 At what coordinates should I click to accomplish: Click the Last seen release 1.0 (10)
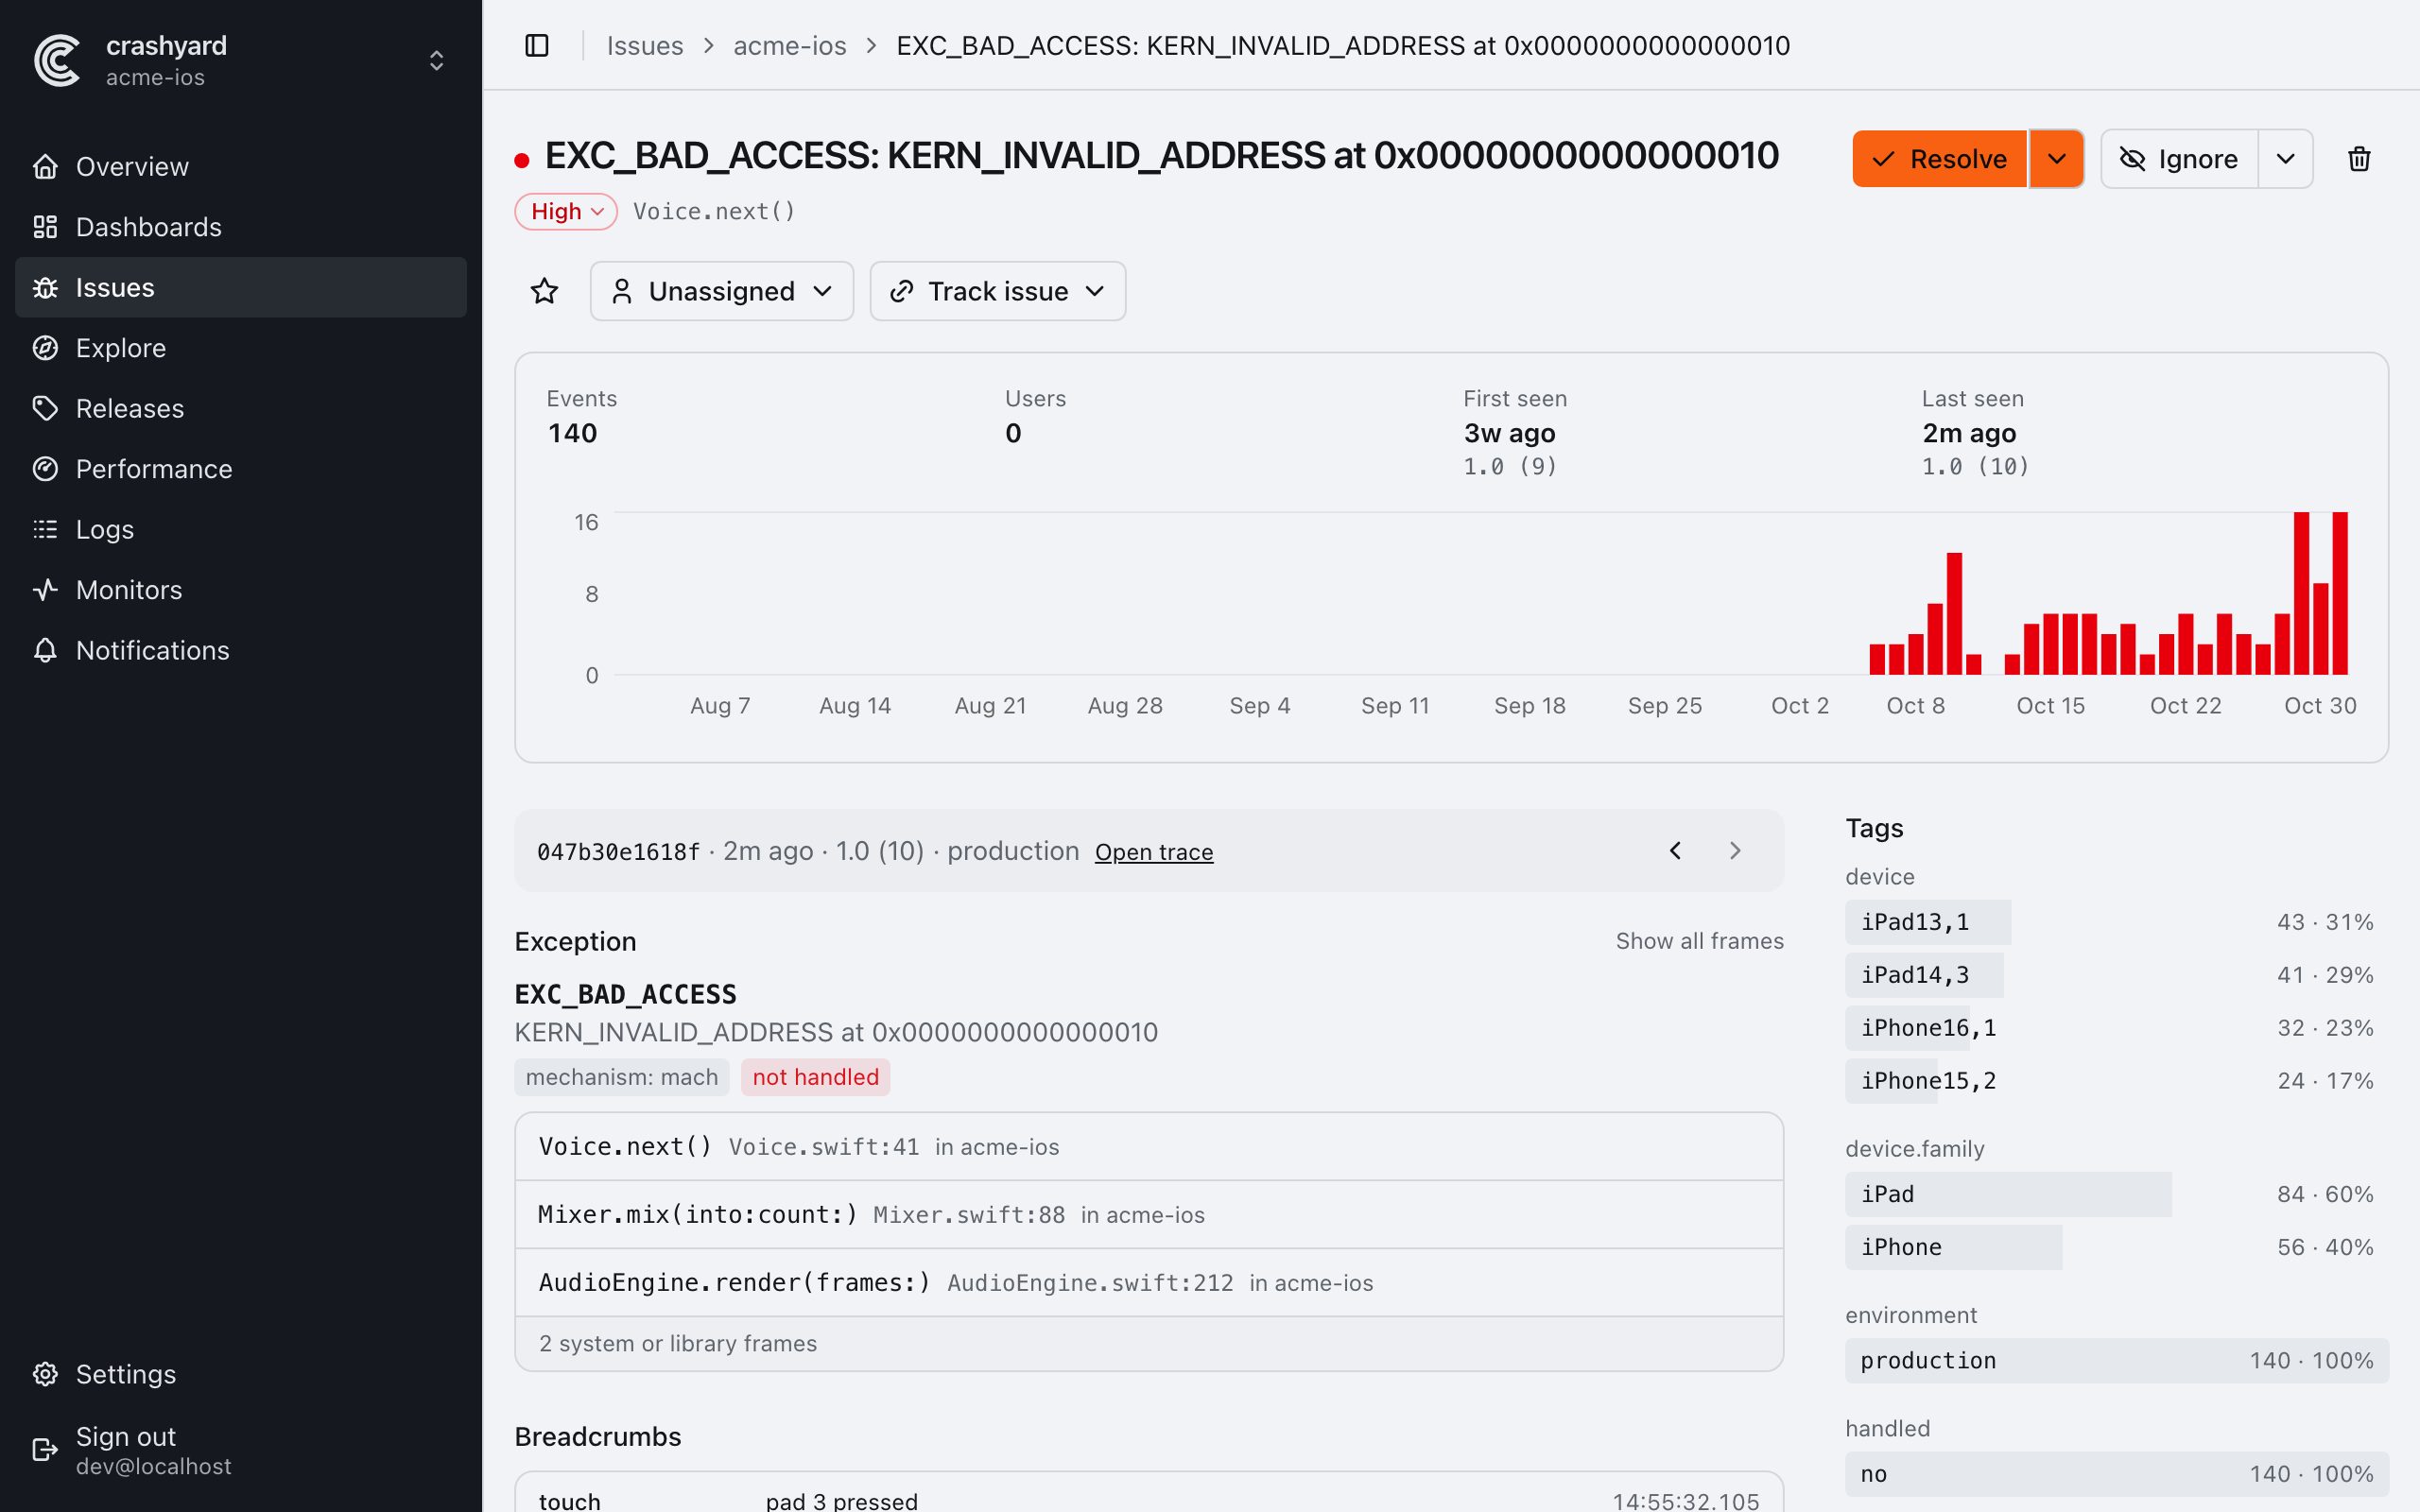tap(1975, 466)
